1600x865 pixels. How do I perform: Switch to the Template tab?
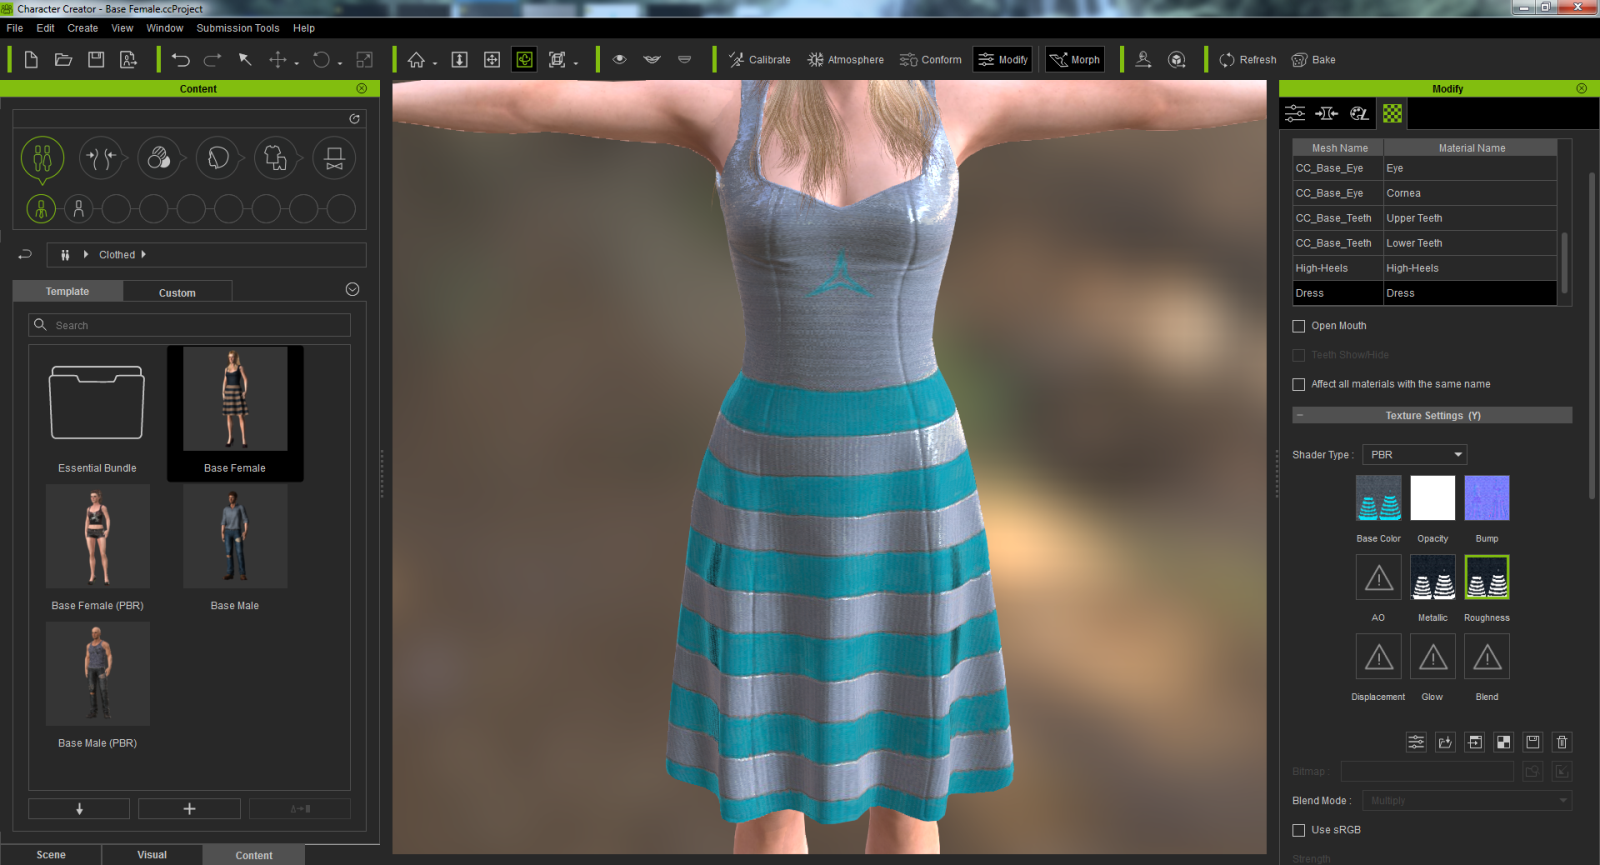coord(67,291)
